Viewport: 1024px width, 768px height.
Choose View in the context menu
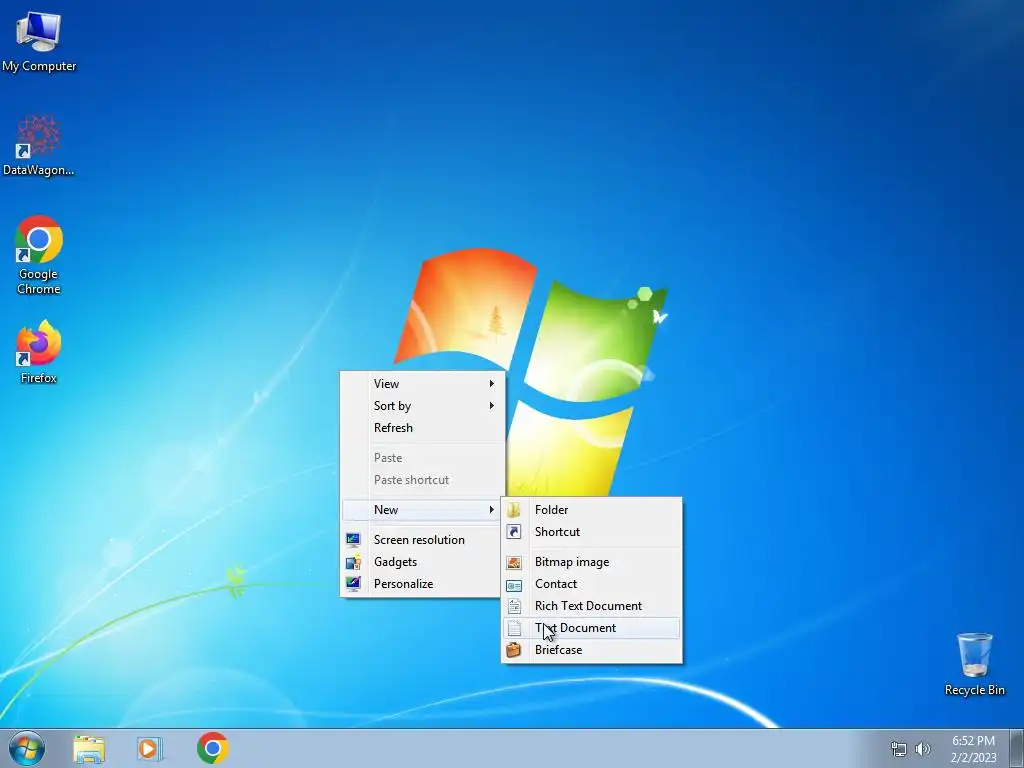tap(423, 383)
